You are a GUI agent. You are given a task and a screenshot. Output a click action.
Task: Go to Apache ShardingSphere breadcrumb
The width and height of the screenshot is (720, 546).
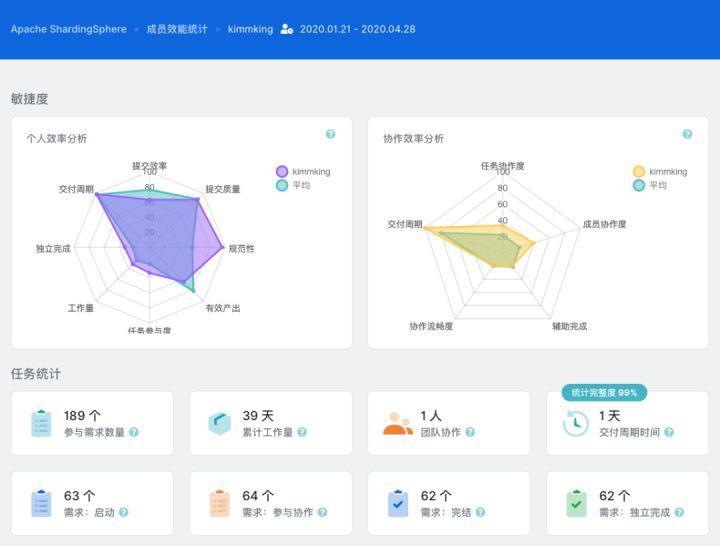click(x=69, y=29)
